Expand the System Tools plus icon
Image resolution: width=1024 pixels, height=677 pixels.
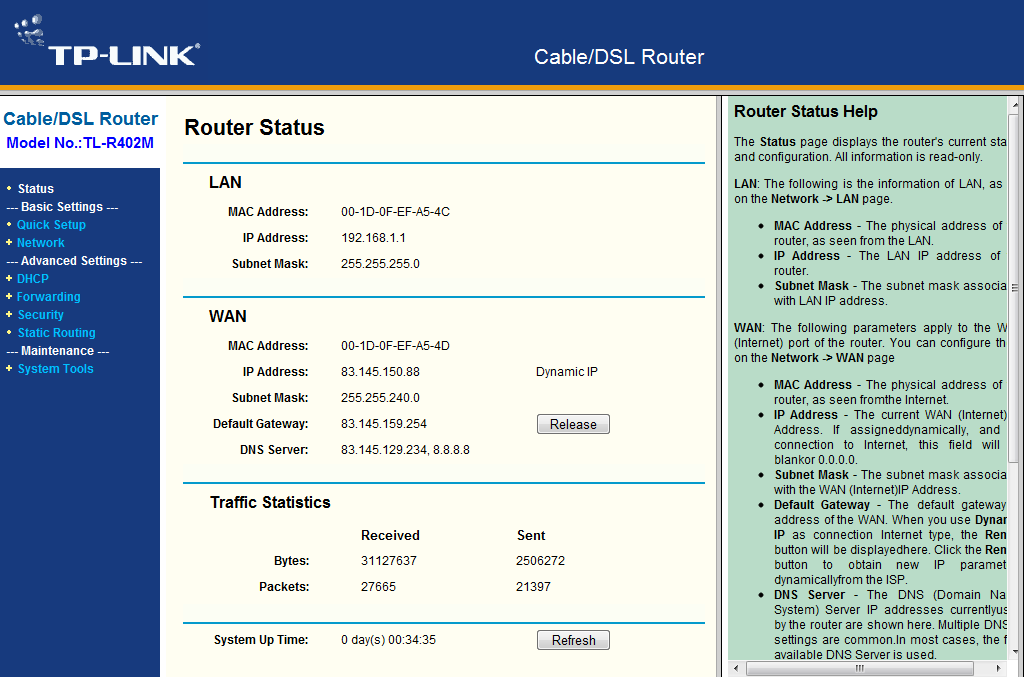(9, 368)
